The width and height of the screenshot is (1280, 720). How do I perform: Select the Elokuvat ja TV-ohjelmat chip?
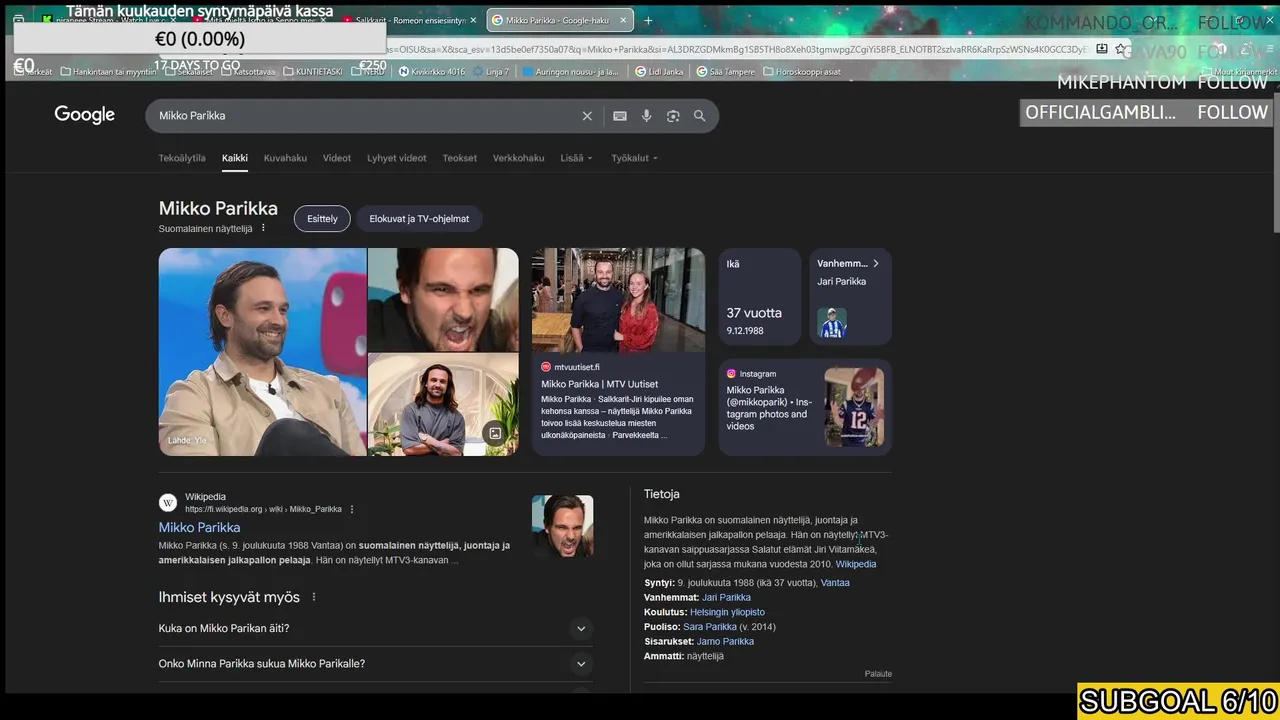click(419, 219)
